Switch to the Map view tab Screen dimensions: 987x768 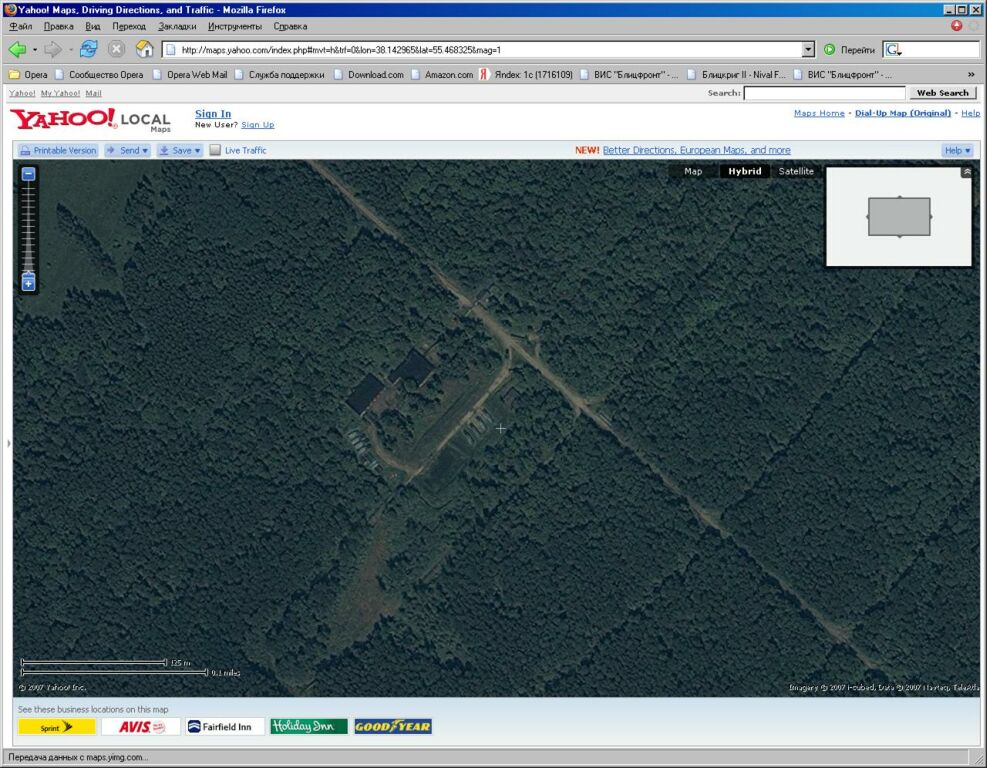pos(693,171)
